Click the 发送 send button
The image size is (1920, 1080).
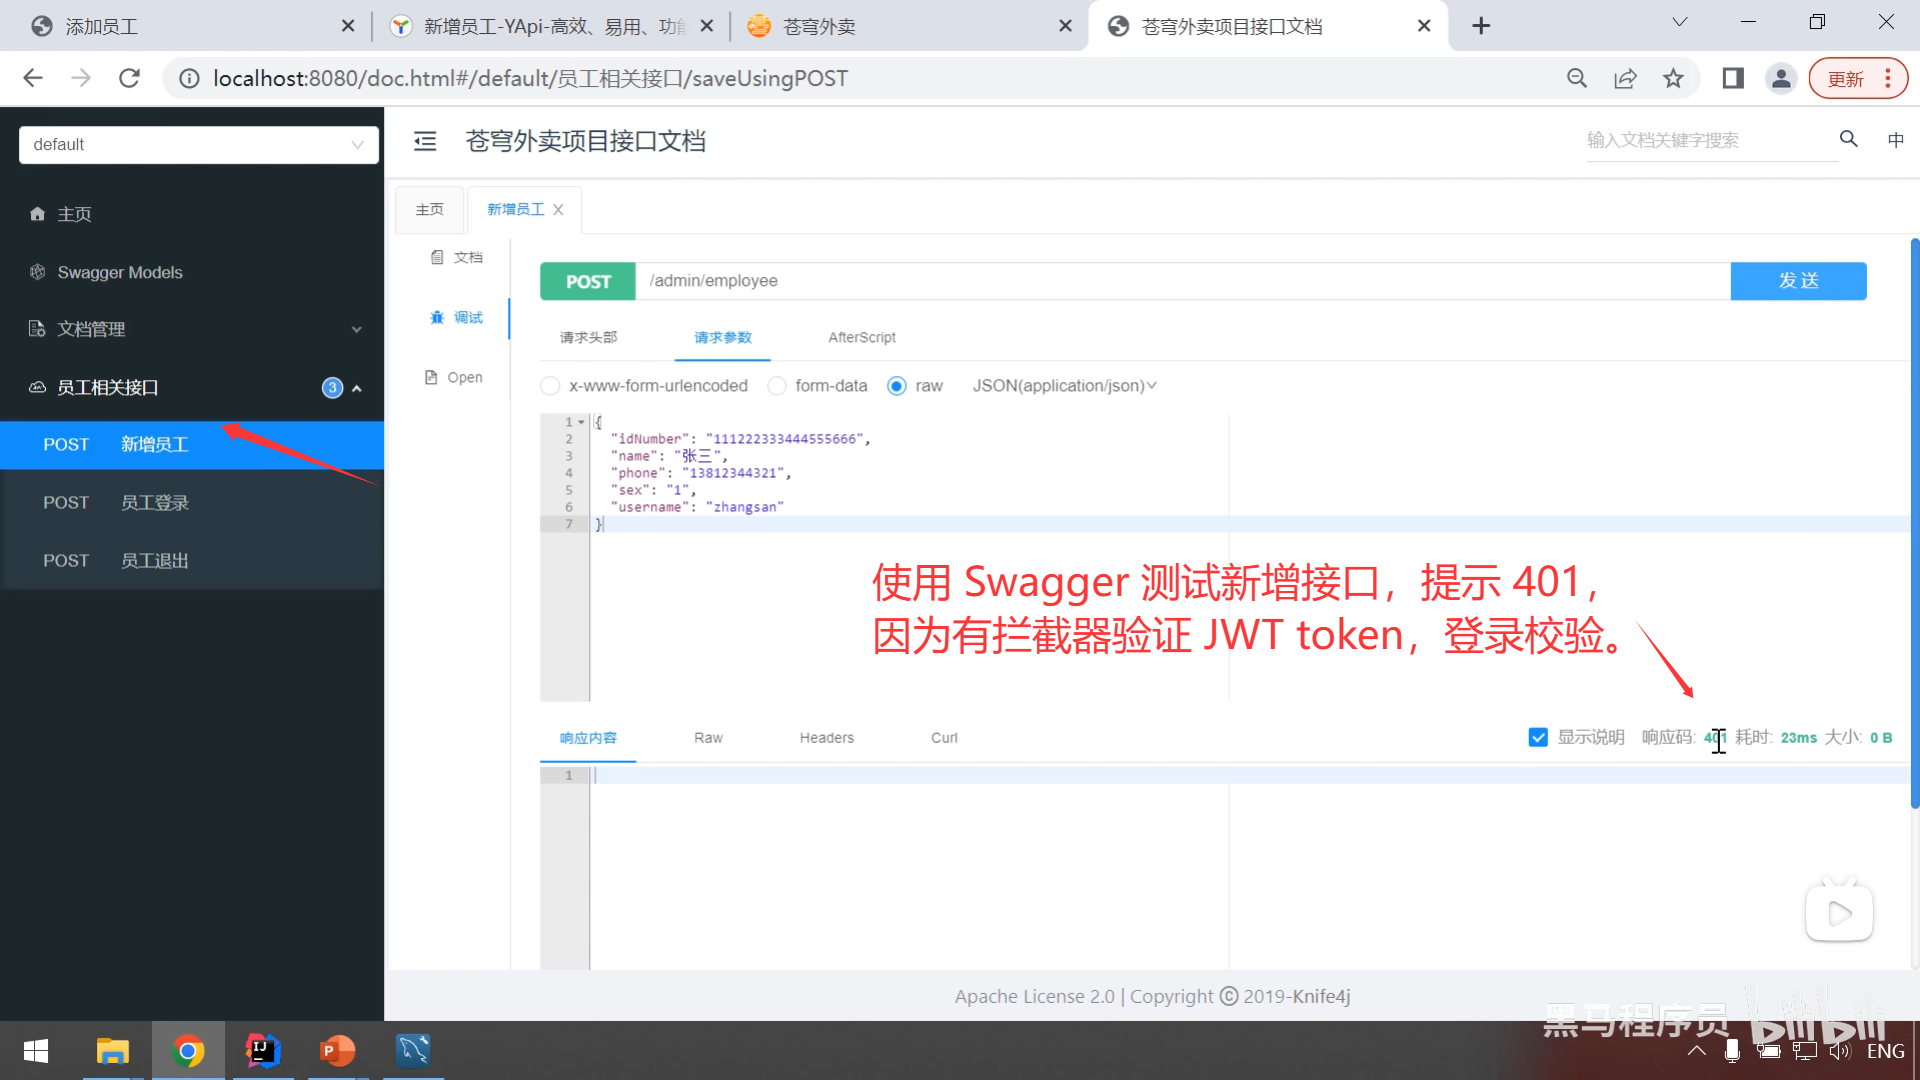pos(1798,281)
